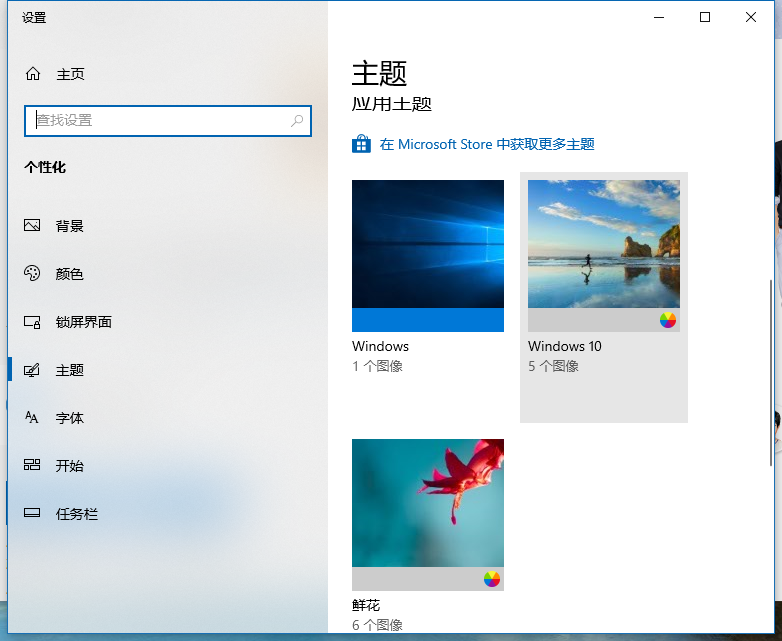
Task: Click the '鲜花' theme name
Action: [x=366, y=606]
